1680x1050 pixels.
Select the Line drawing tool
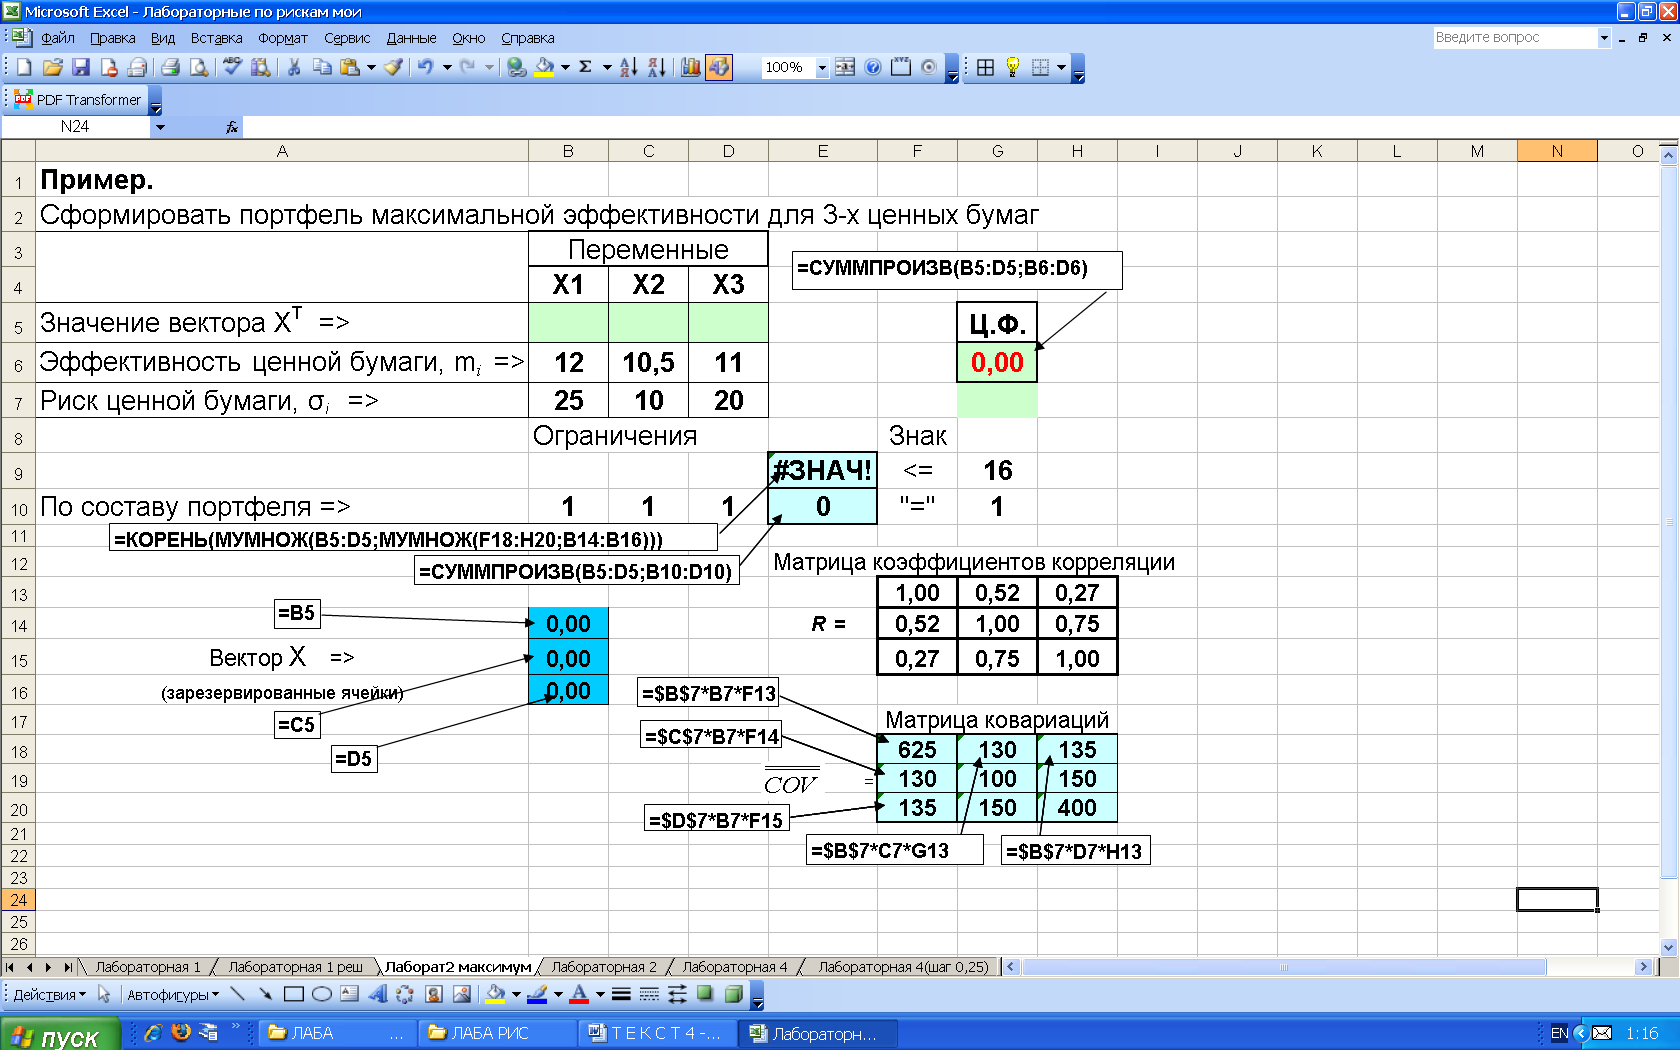click(237, 994)
